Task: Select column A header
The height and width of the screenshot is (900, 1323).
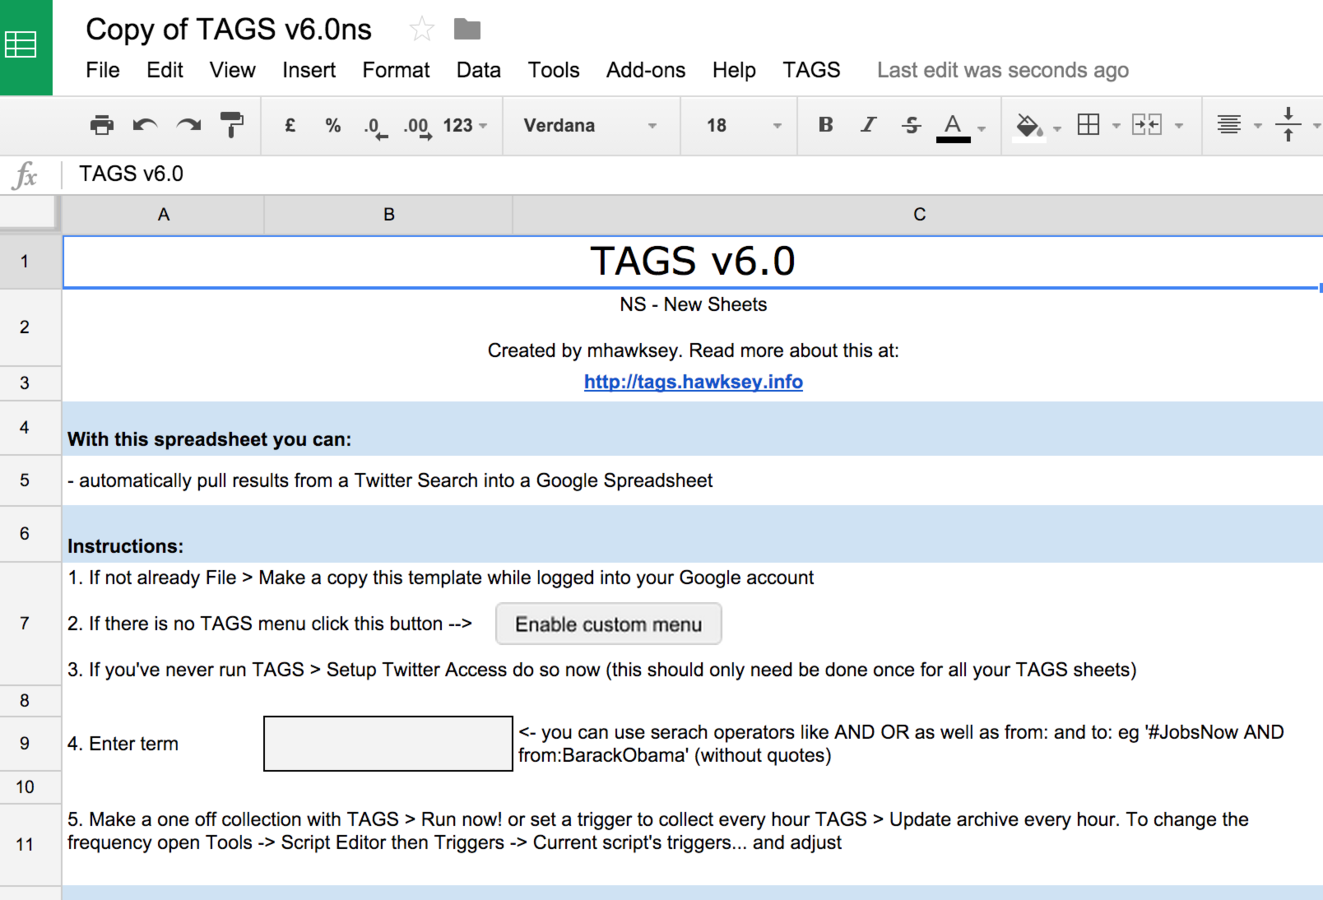Action: click(x=164, y=214)
